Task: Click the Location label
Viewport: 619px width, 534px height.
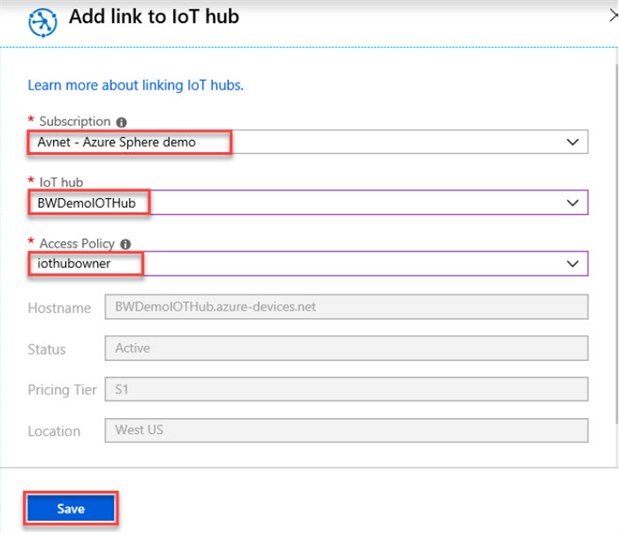Action: [54, 431]
